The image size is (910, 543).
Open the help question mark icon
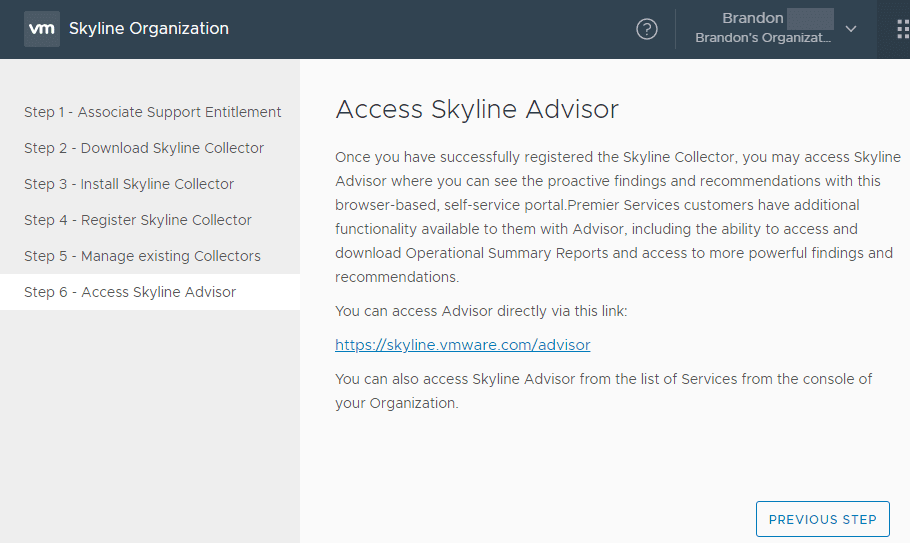click(647, 29)
